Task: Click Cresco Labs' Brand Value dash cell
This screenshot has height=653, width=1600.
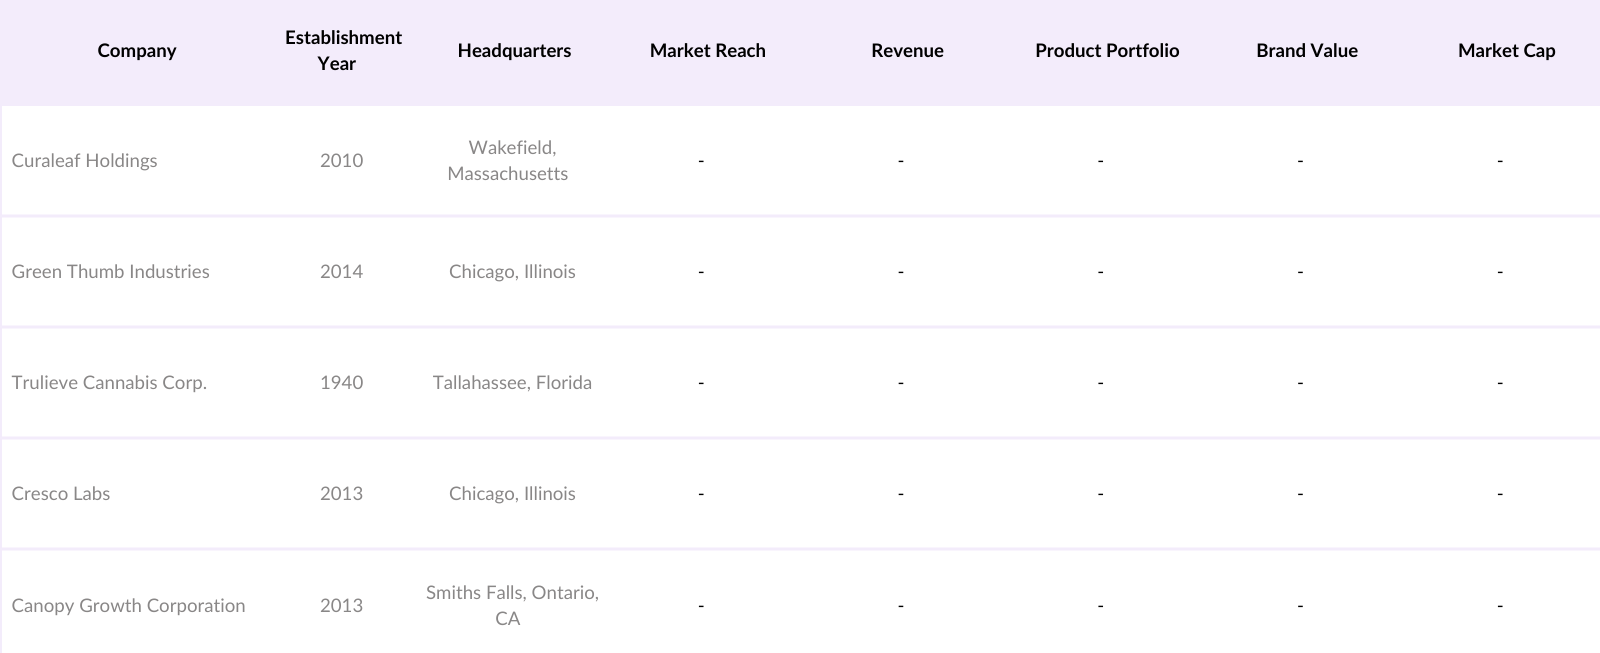Action: pos(1300,494)
